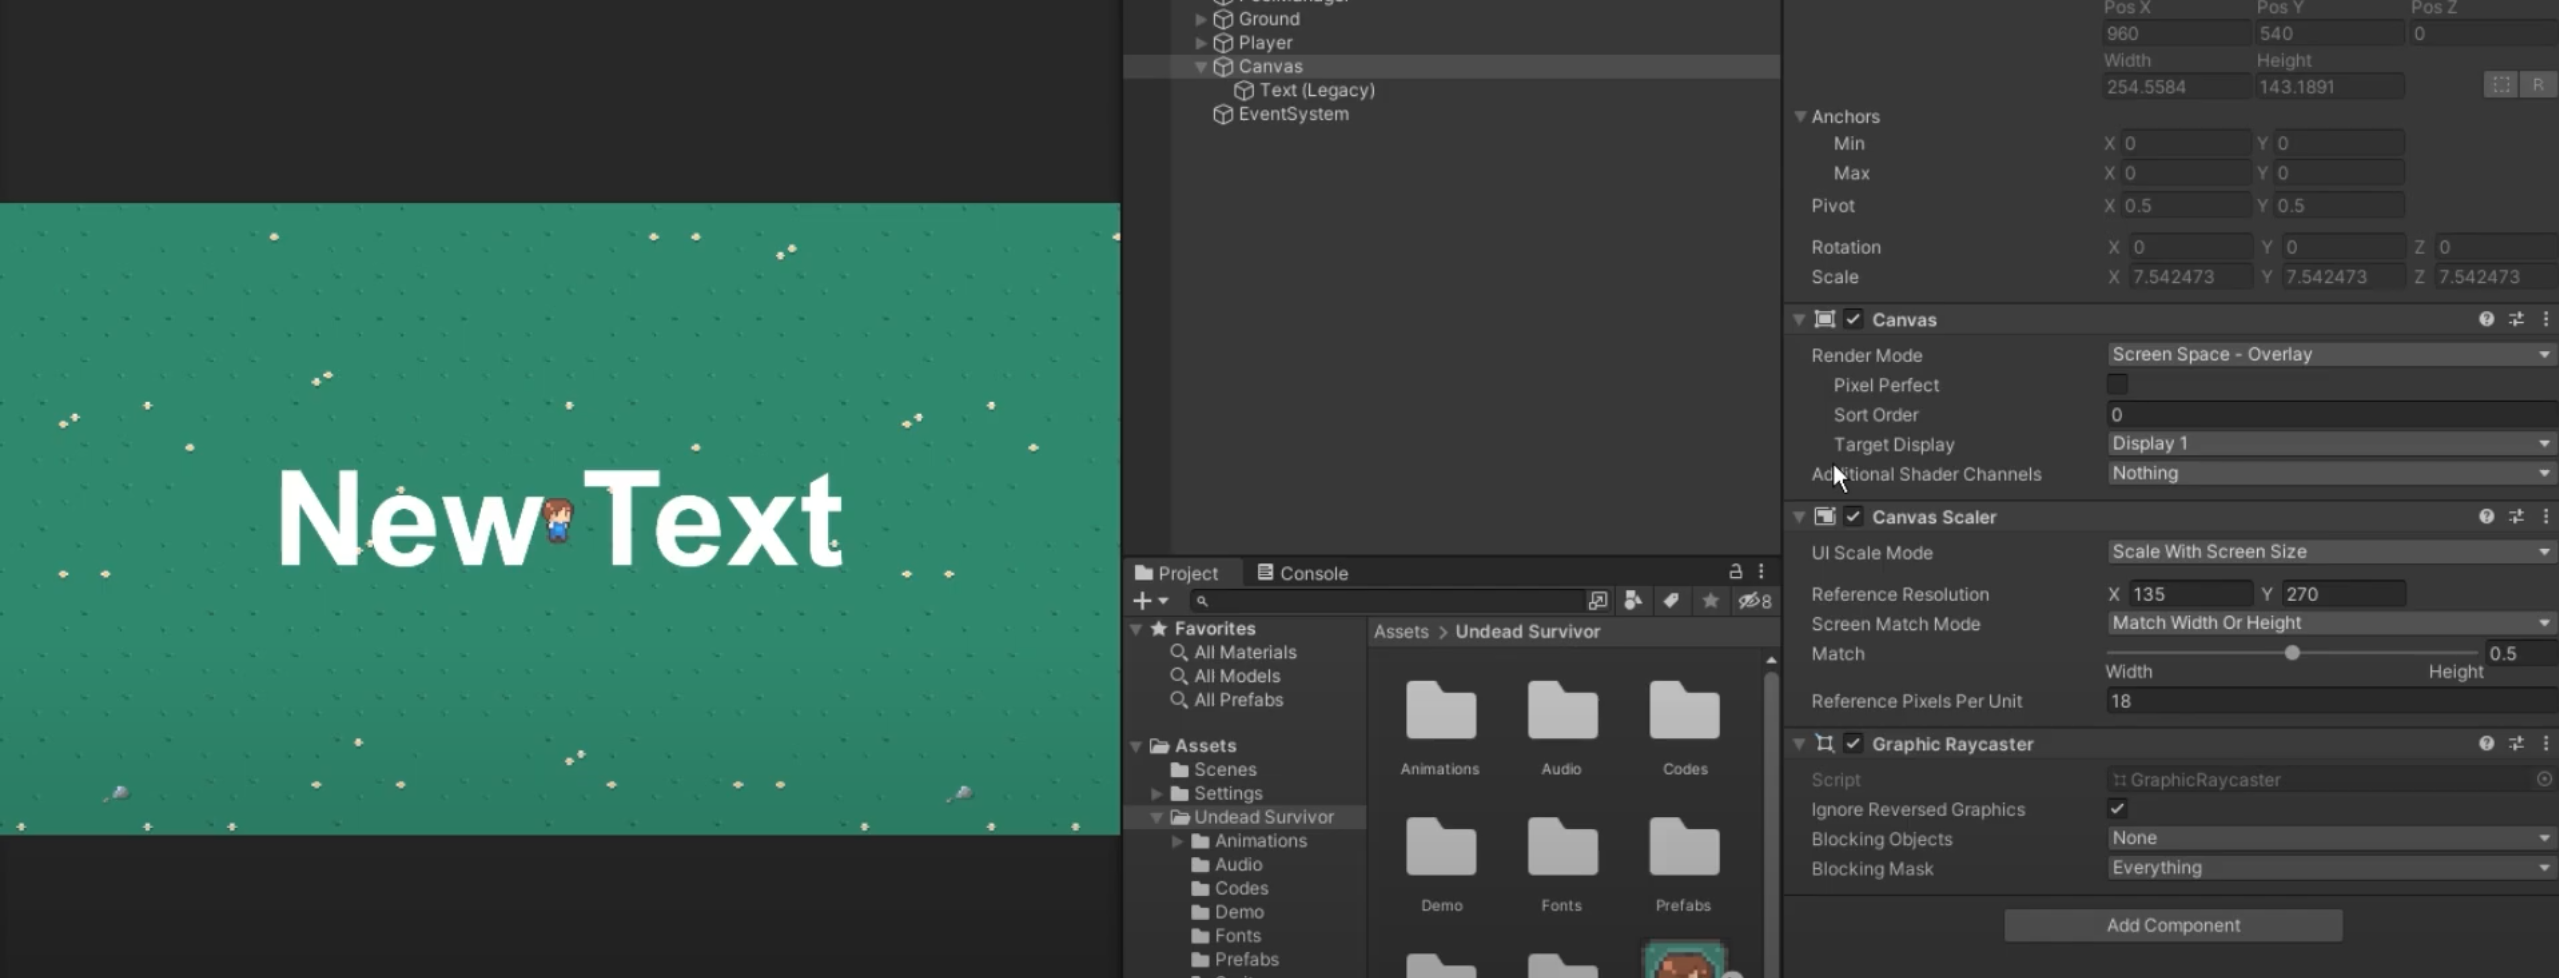Switch to the Console tab
The image size is (2559, 978).
coord(1302,573)
